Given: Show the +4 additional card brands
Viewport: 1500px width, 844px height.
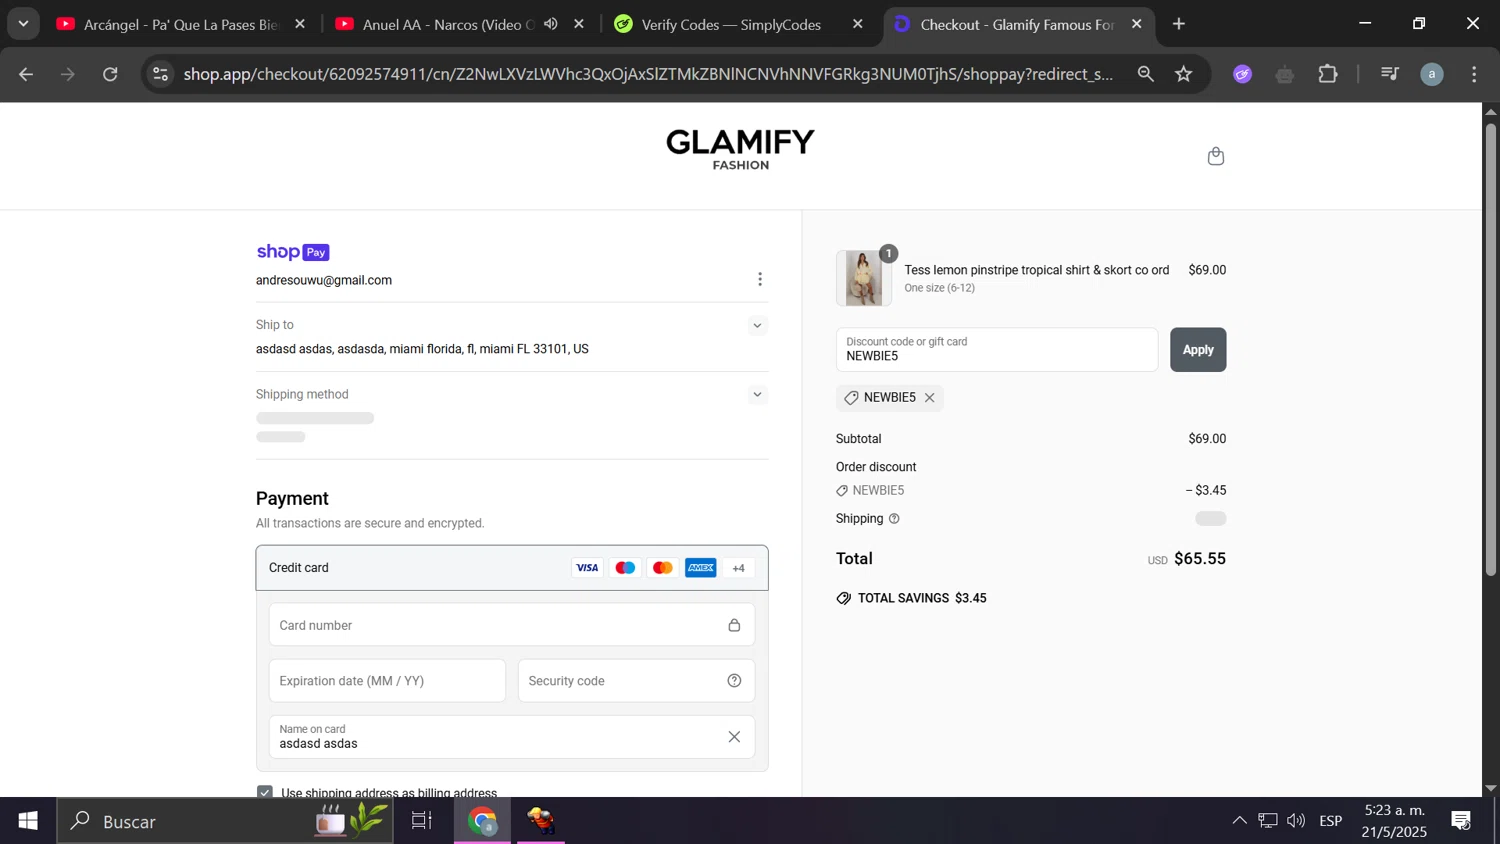Looking at the screenshot, I should 739,568.
